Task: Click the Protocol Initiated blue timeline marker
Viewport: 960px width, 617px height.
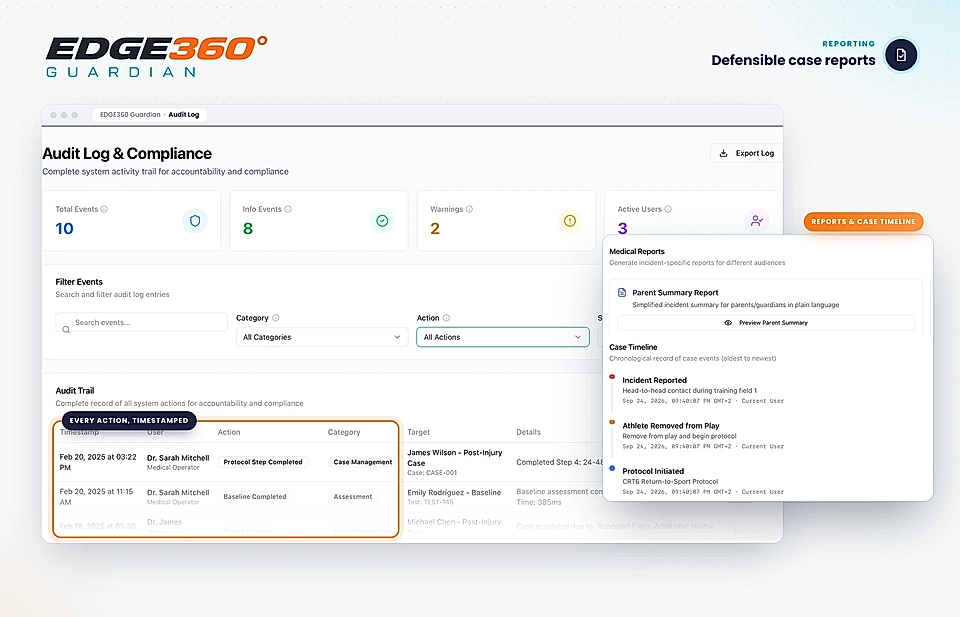Action: tap(612, 468)
